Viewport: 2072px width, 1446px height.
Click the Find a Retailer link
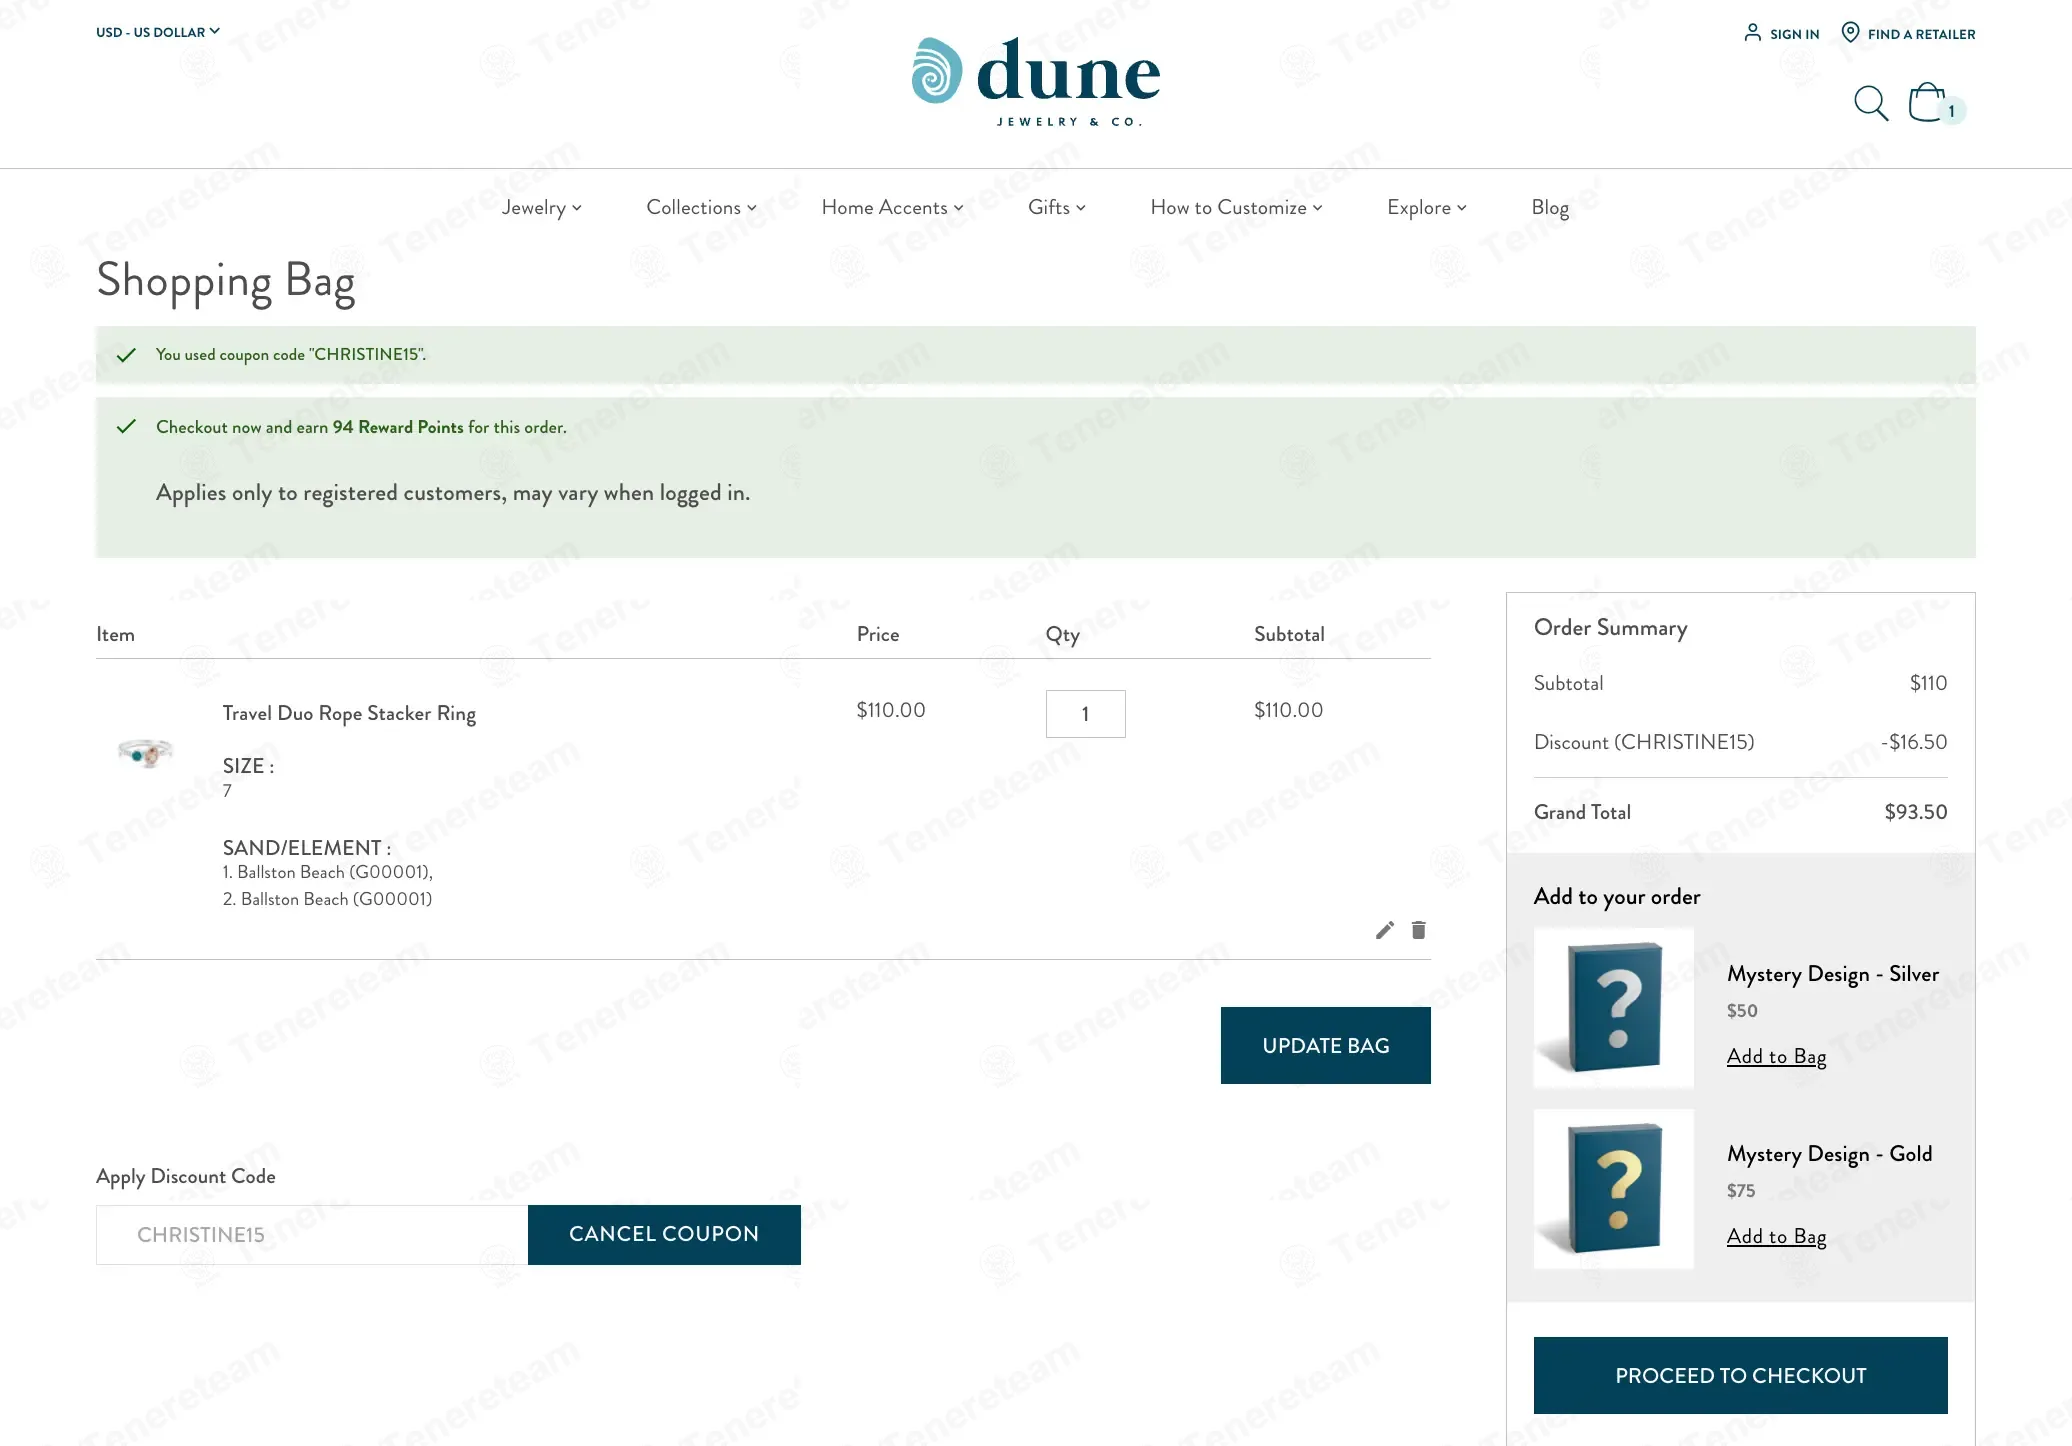1921,34
